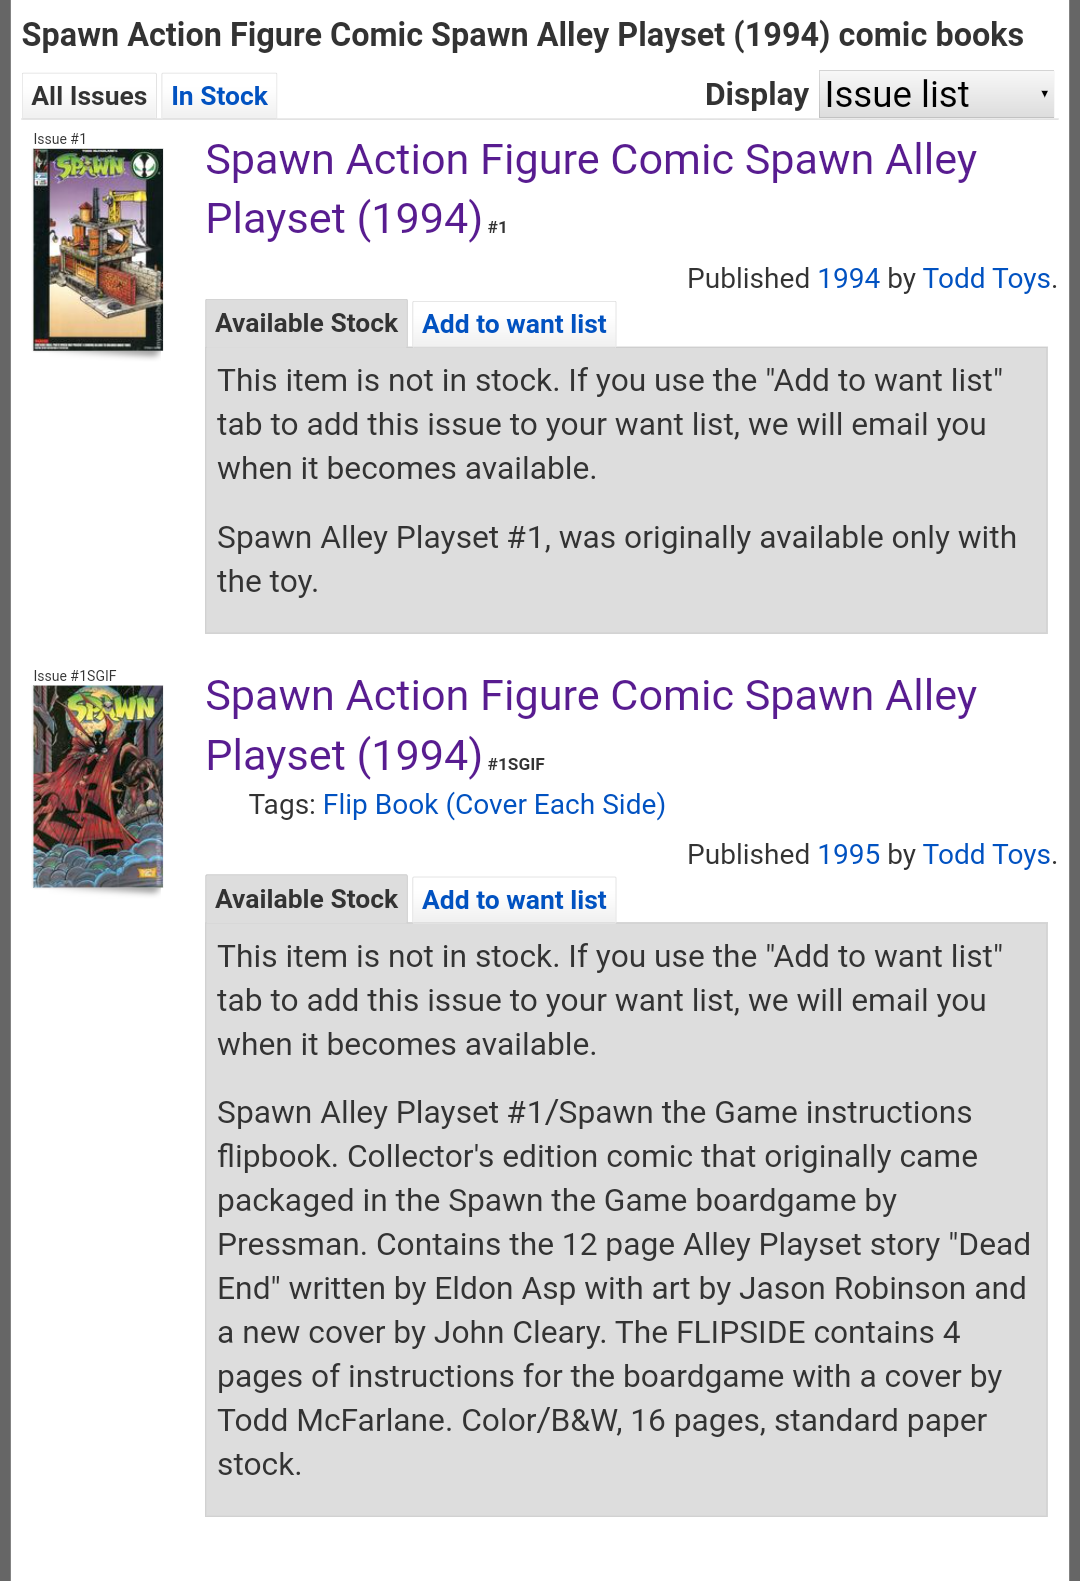This screenshot has height=1581, width=1080.
Task: Click the 1995 publication year link
Action: tap(848, 854)
